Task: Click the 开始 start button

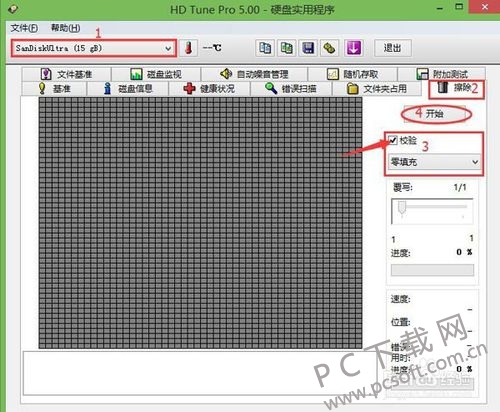Action: tap(435, 114)
